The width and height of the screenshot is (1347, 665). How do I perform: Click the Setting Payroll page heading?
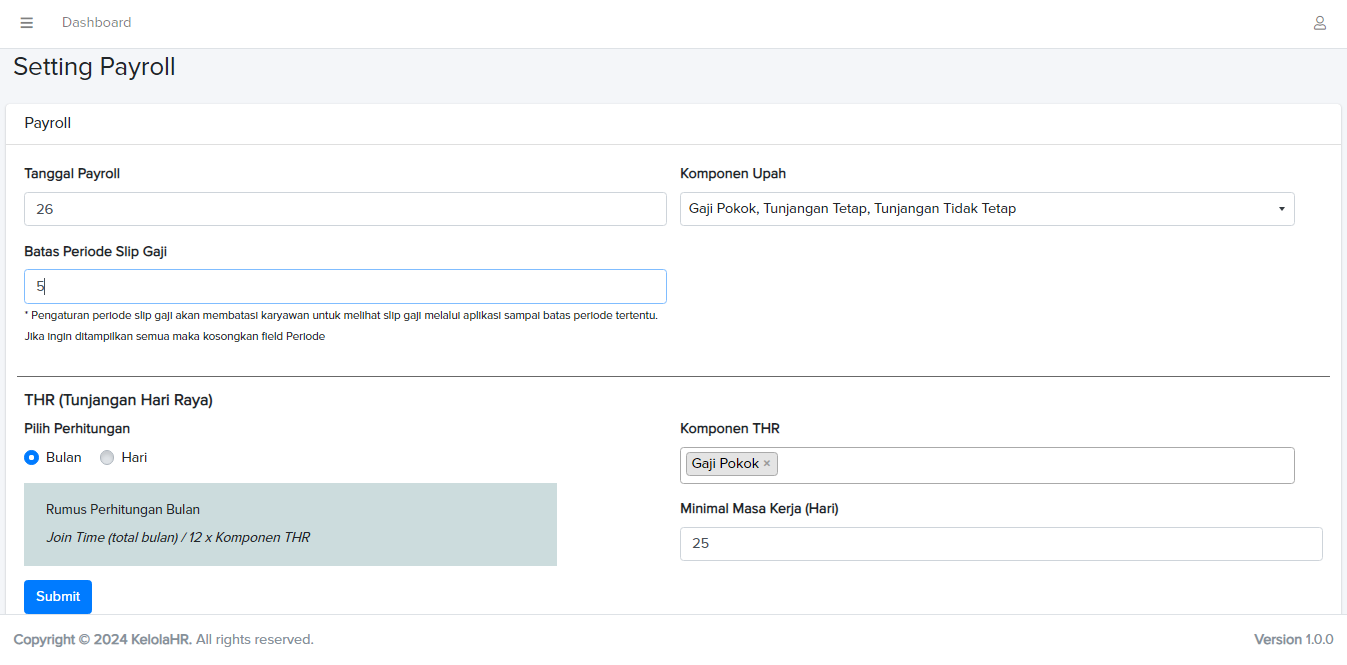pos(94,67)
